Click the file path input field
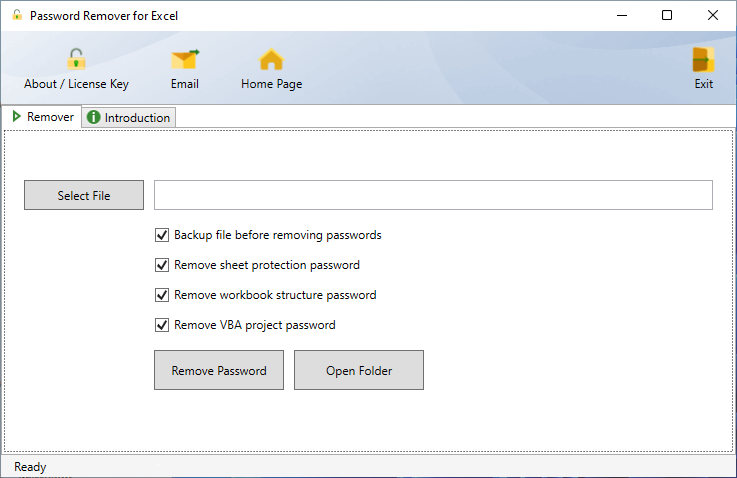 point(433,195)
